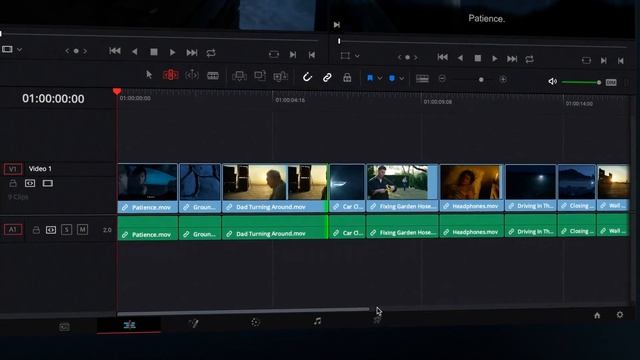Select the Patience.mov video clip thumbnail
The width and height of the screenshot is (640, 360).
[147, 182]
